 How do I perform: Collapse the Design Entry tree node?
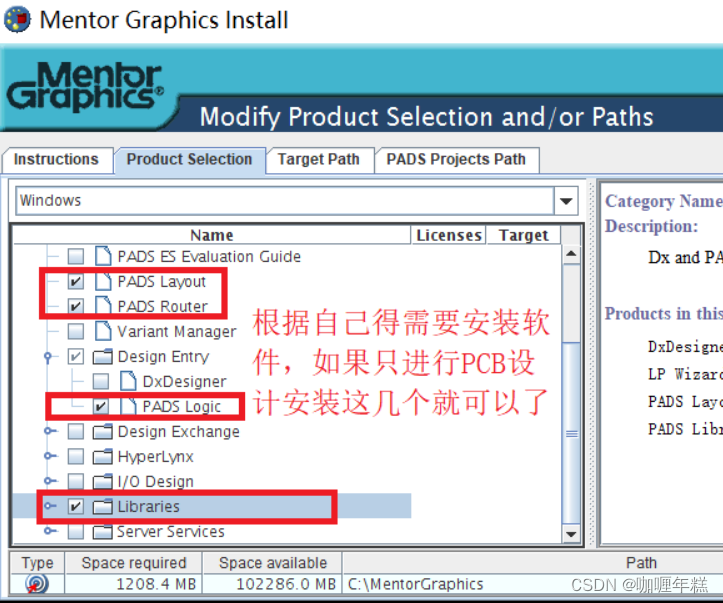pos(49,356)
